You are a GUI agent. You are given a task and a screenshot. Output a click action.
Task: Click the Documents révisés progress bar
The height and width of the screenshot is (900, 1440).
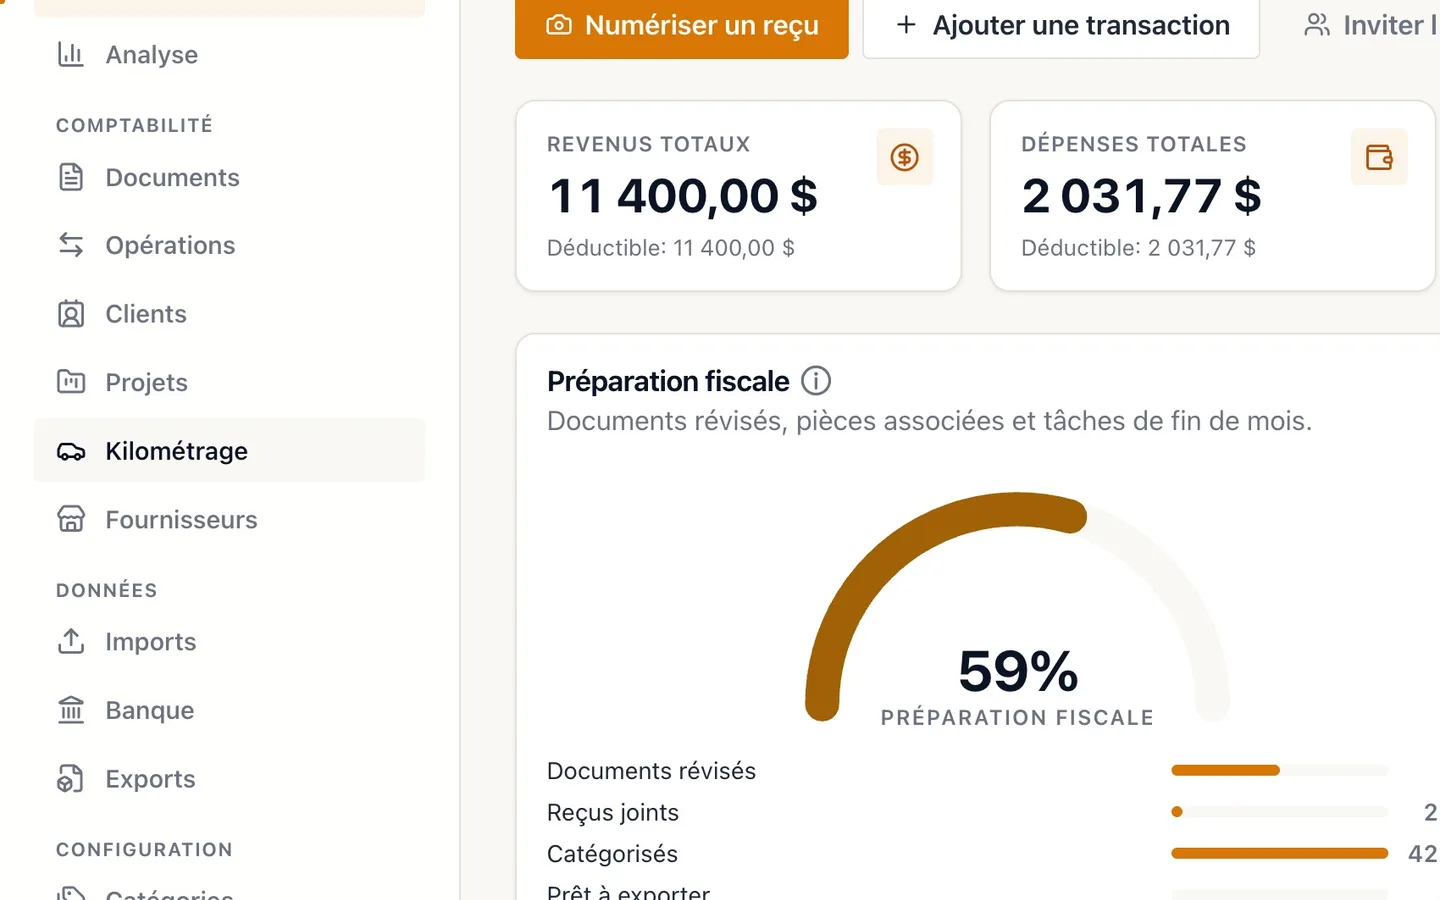pos(1279,770)
